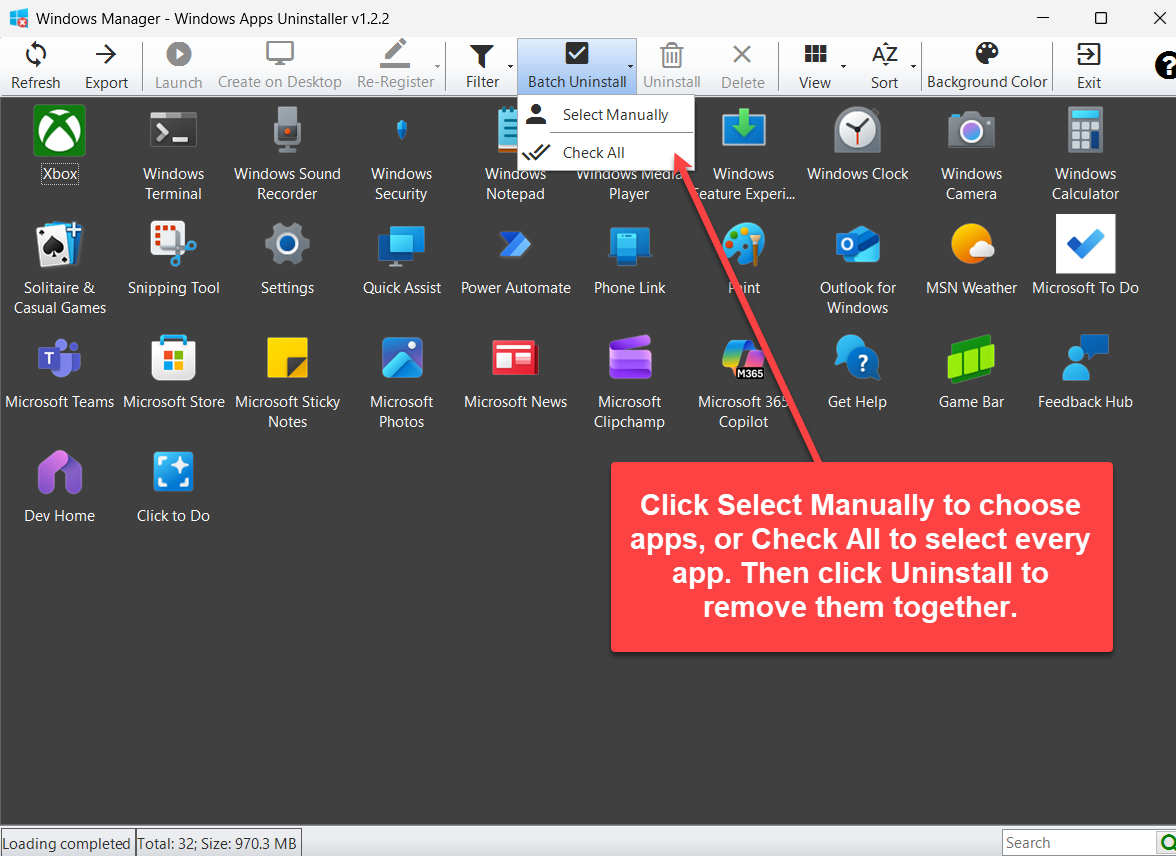1176x856 pixels.
Task: Select the Click to Do app
Action: click(173, 488)
